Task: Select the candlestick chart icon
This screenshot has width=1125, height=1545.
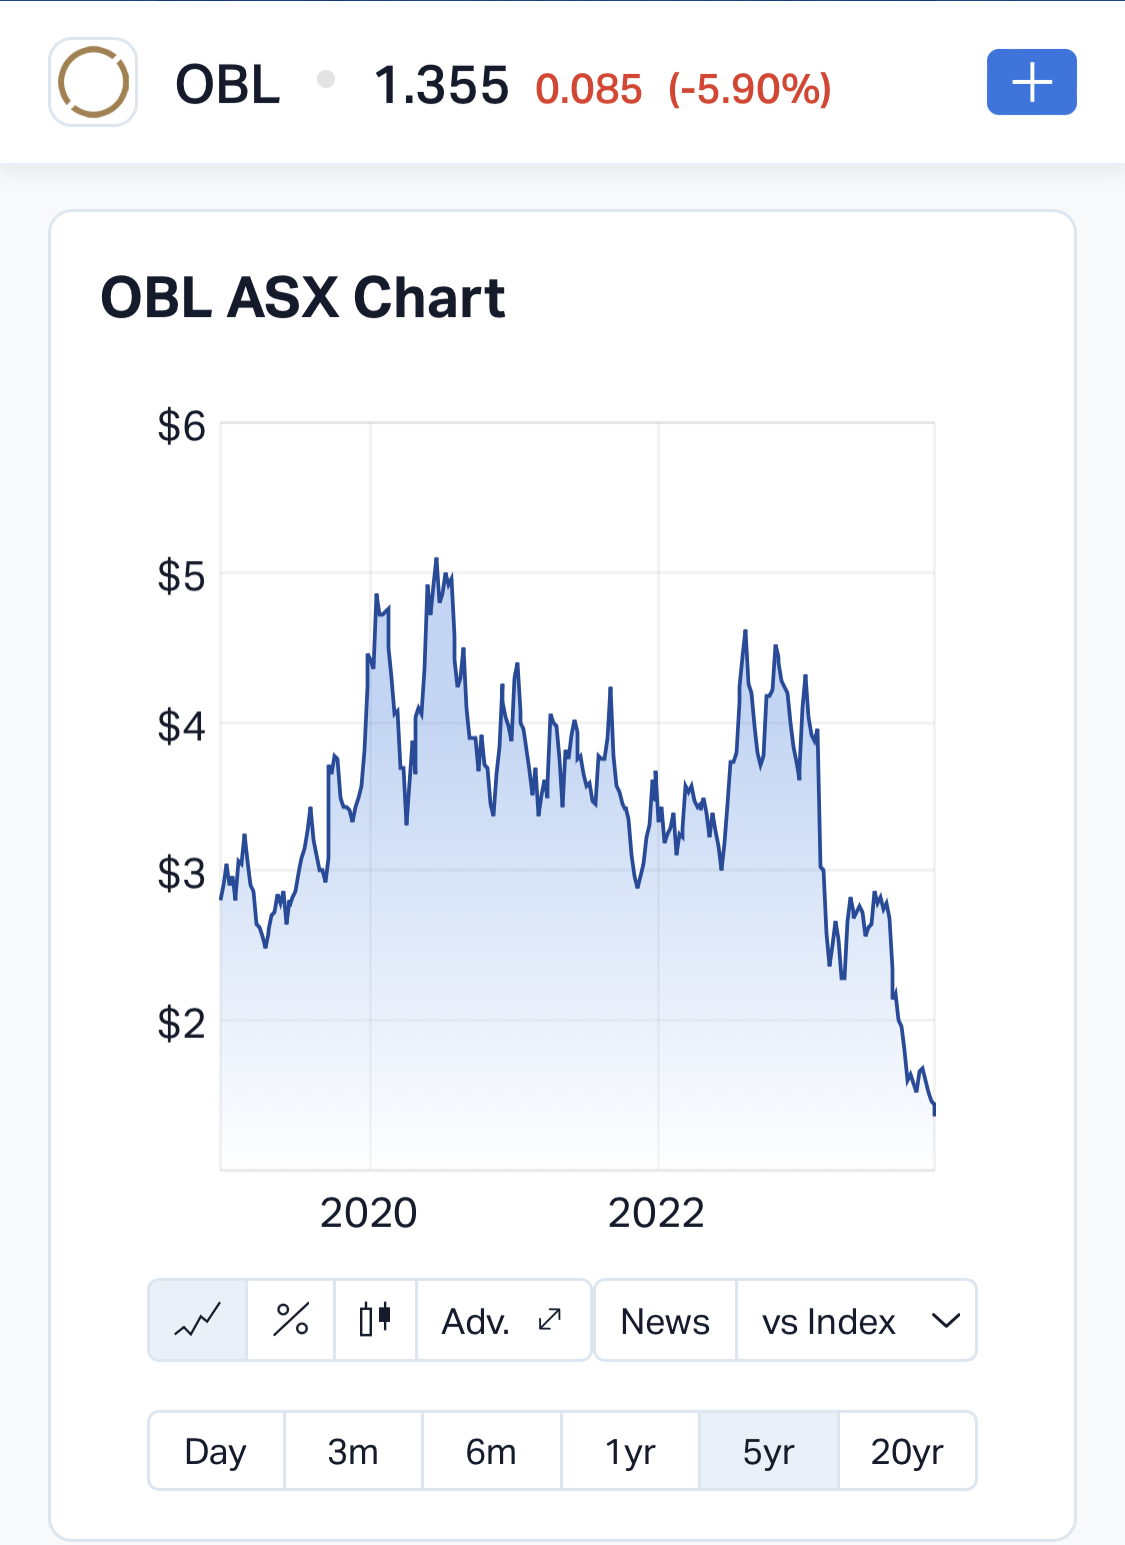Action: coord(375,1320)
